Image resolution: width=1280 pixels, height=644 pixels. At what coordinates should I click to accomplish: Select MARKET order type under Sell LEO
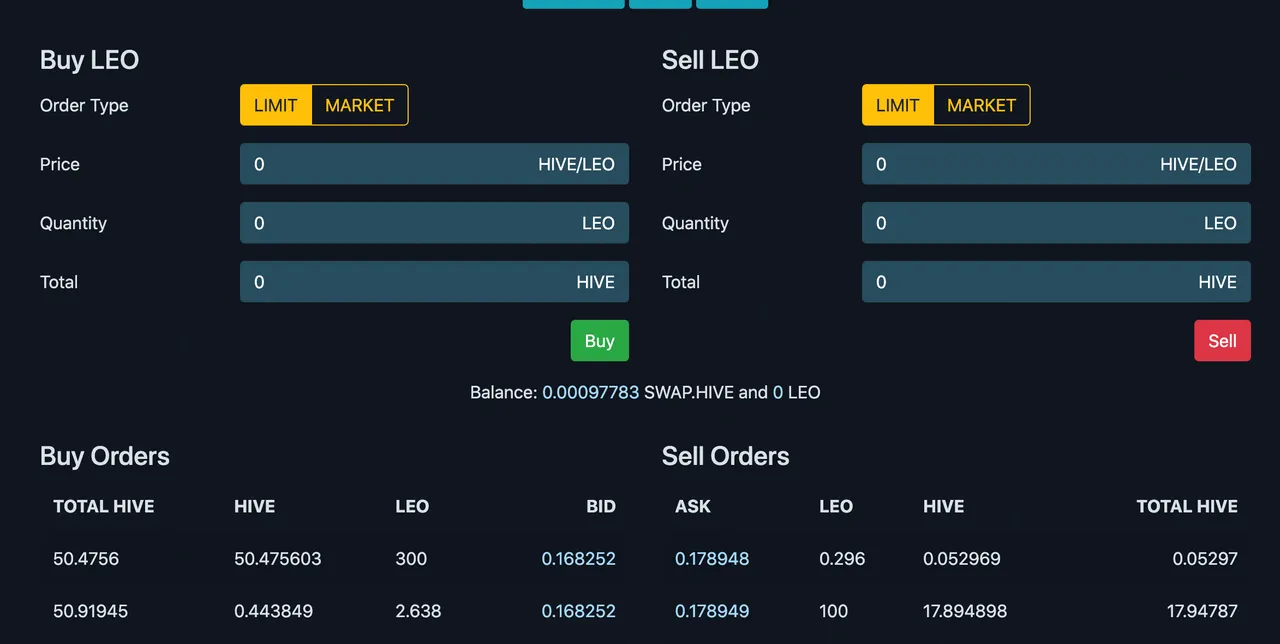[x=982, y=105]
